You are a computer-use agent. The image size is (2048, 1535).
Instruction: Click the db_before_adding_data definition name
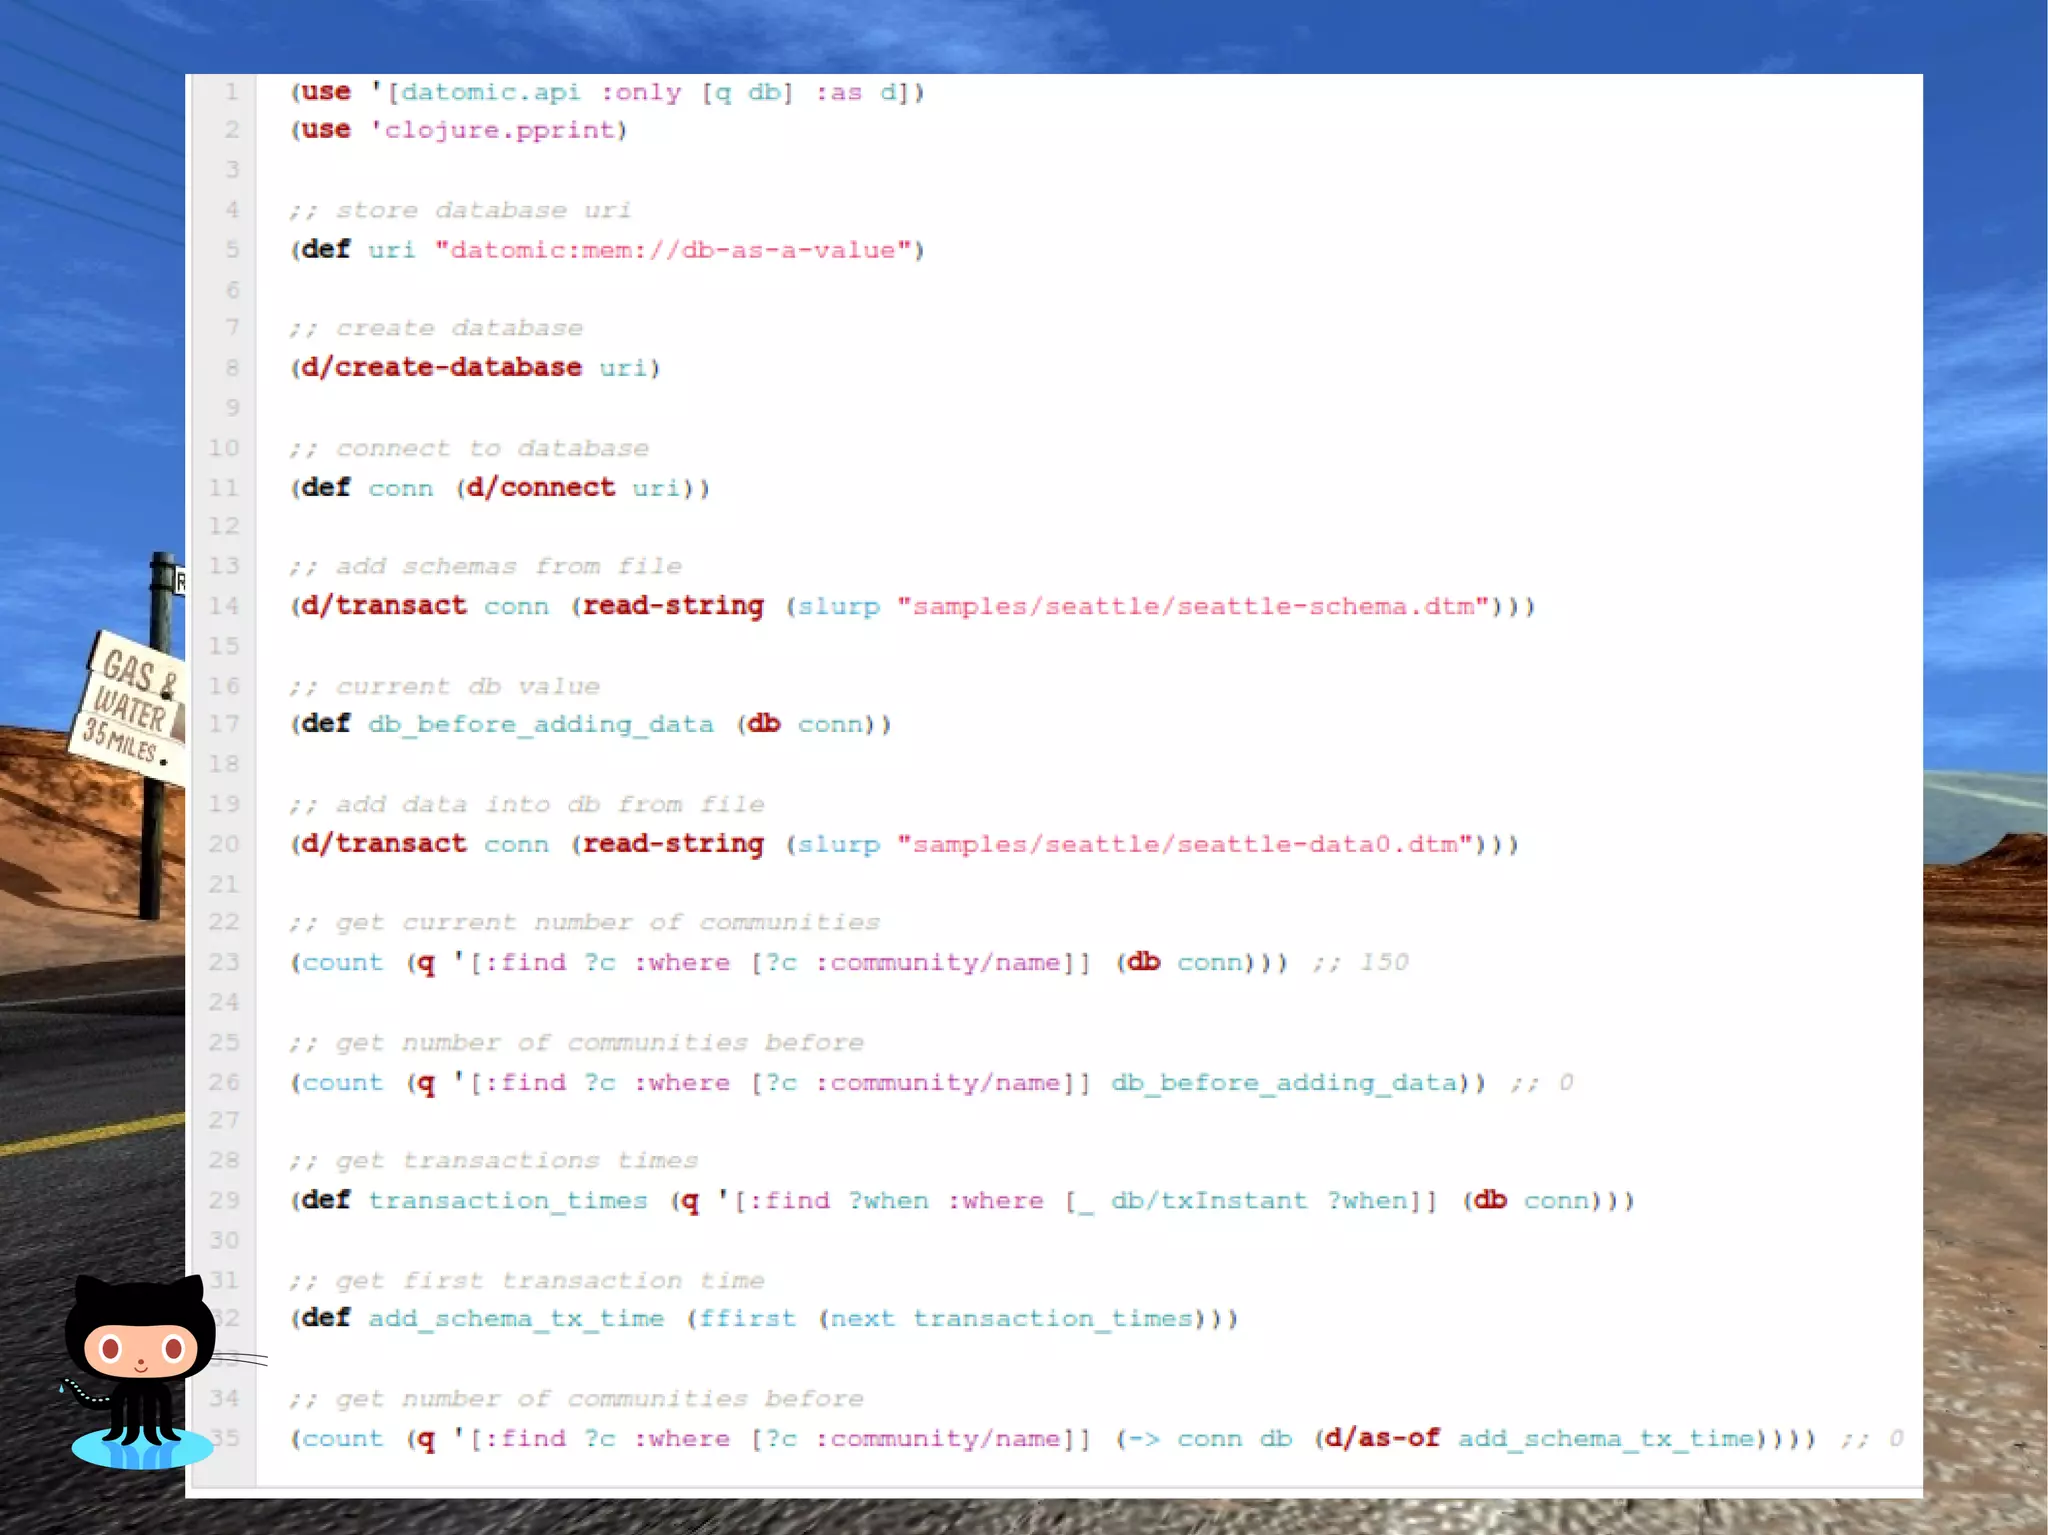coord(540,724)
